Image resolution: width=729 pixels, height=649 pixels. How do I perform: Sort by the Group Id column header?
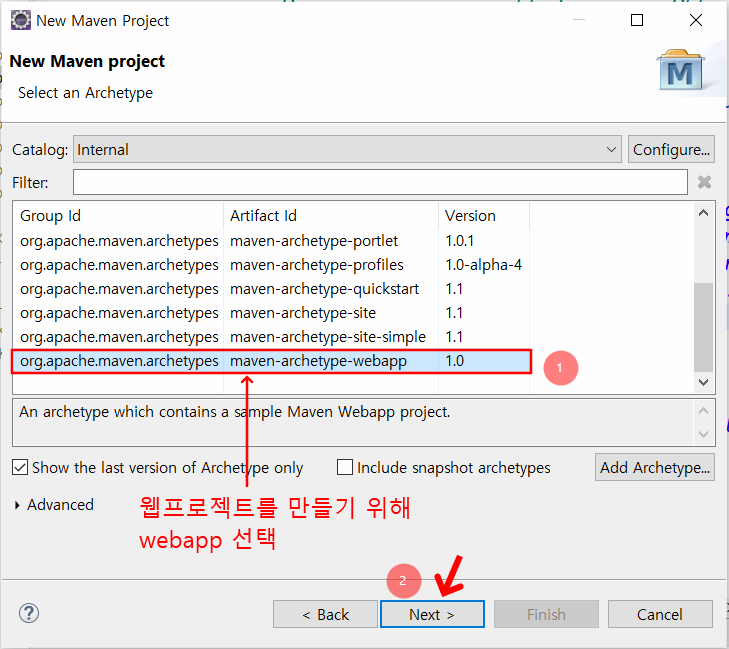tap(118, 216)
